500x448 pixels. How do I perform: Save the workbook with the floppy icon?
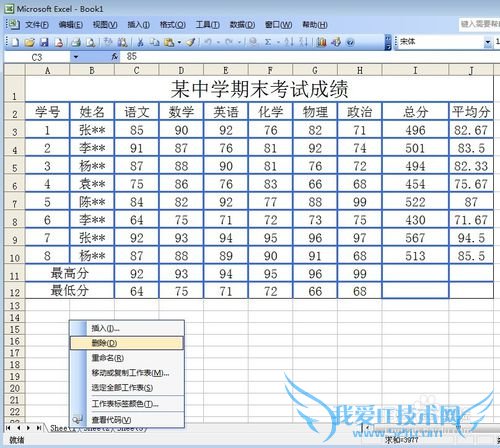click(x=44, y=42)
